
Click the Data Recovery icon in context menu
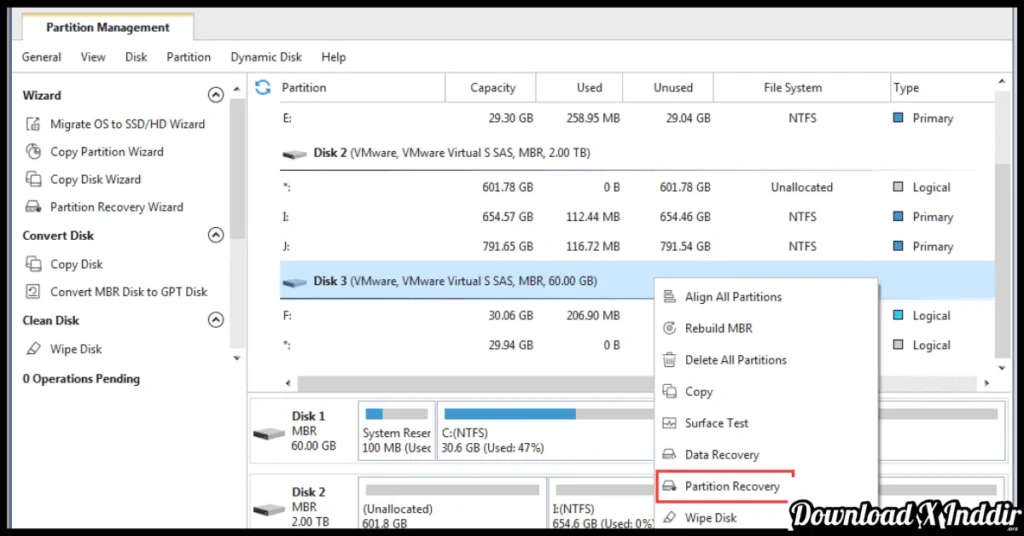(x=669, y=454)
